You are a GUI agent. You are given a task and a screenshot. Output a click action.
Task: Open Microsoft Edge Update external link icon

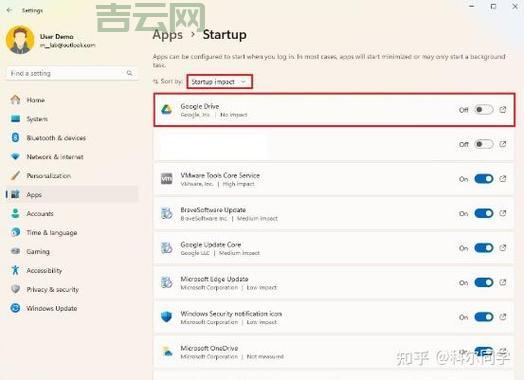coord(503,282)
